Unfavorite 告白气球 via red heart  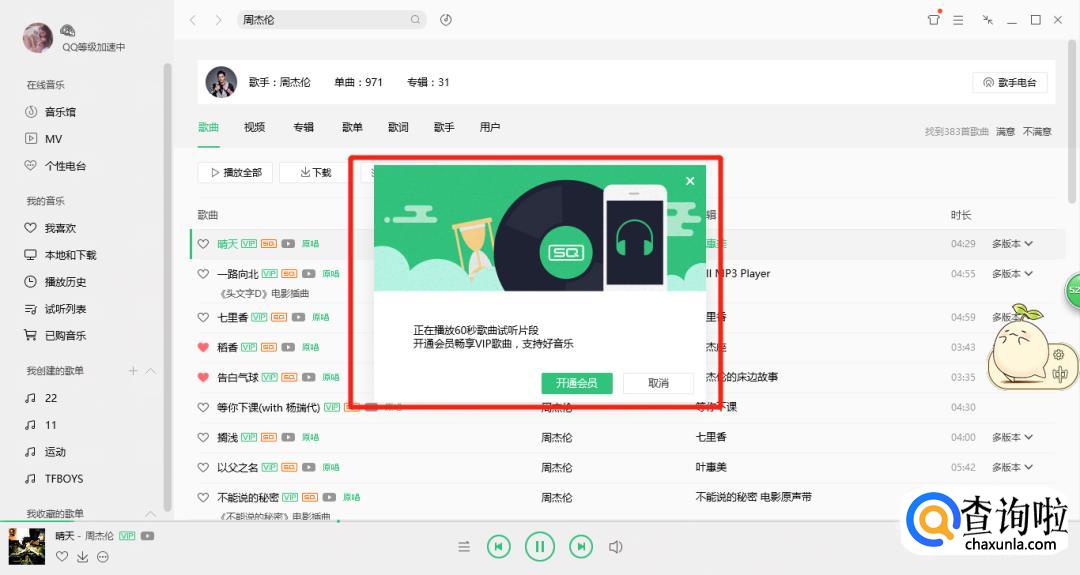coord(203,377)
